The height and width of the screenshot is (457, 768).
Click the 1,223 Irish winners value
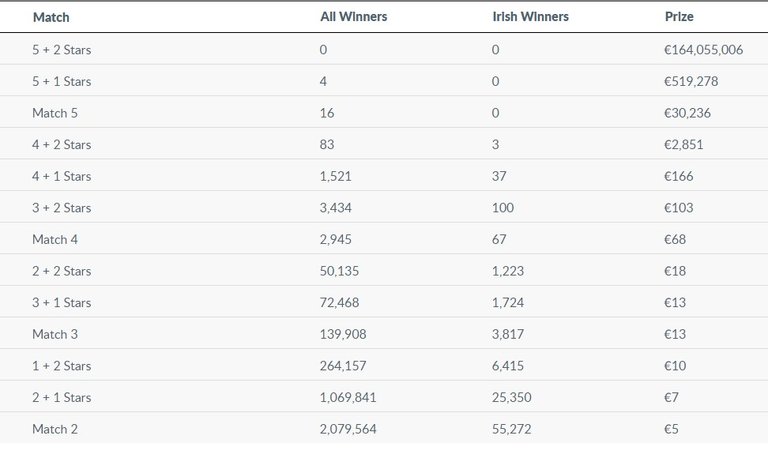tap(508, 271)
